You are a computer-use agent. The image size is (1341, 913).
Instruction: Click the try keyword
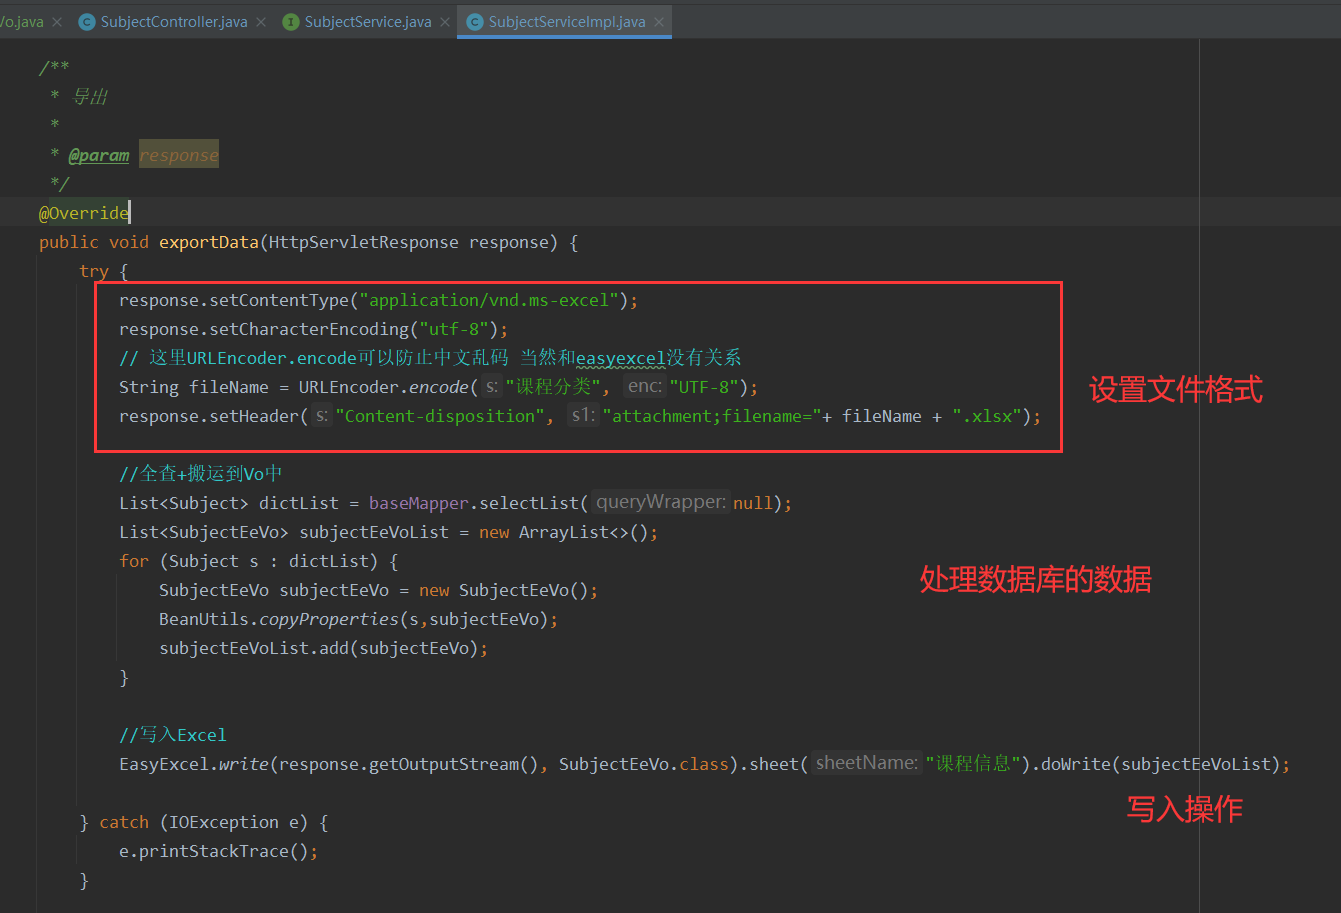point(94,271)
